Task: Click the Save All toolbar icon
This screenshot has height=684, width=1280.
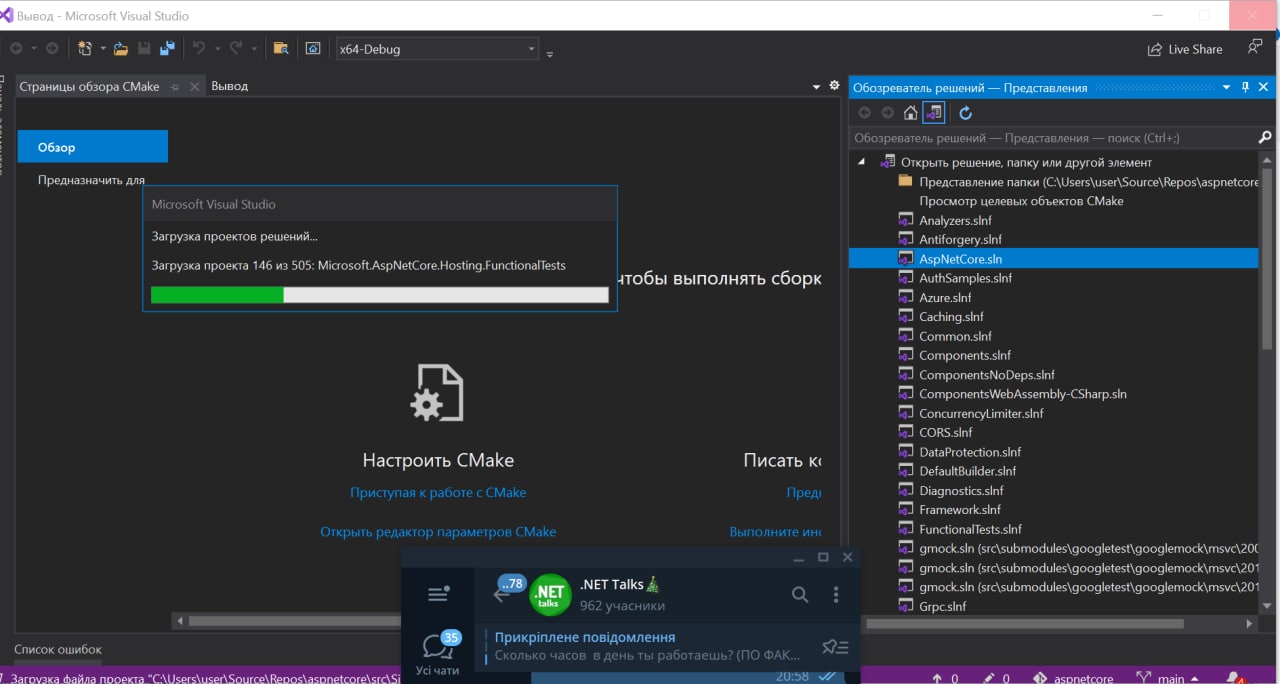Action: coord(167,48)
